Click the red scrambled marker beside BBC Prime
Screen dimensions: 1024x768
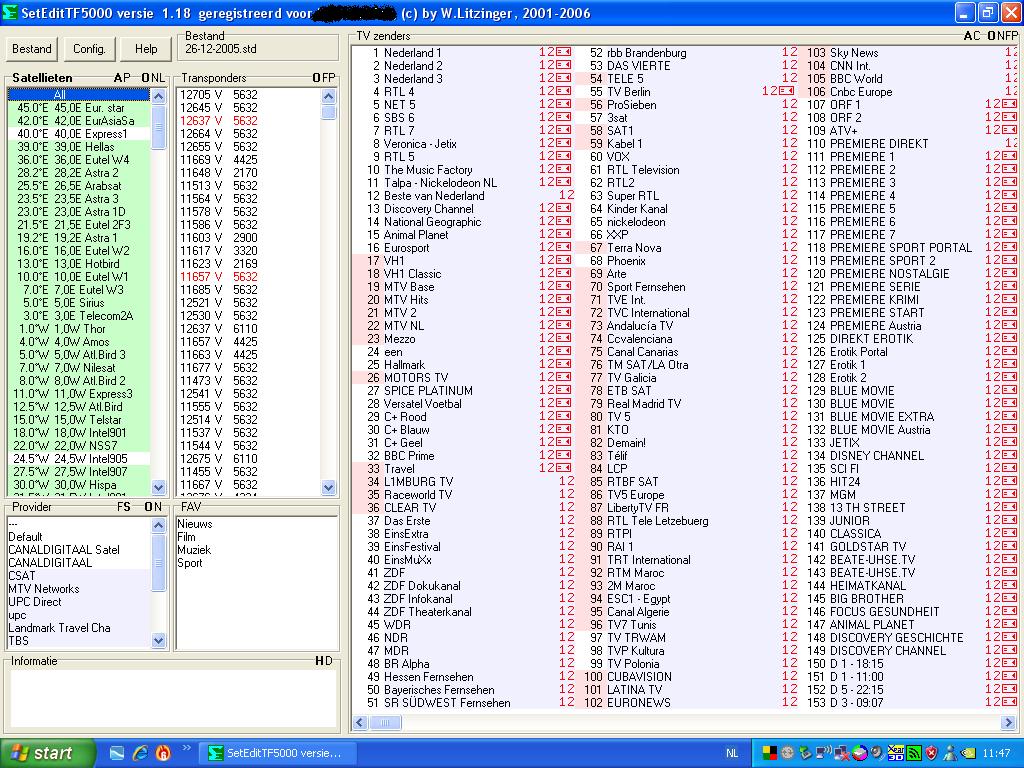click(564, 455)
